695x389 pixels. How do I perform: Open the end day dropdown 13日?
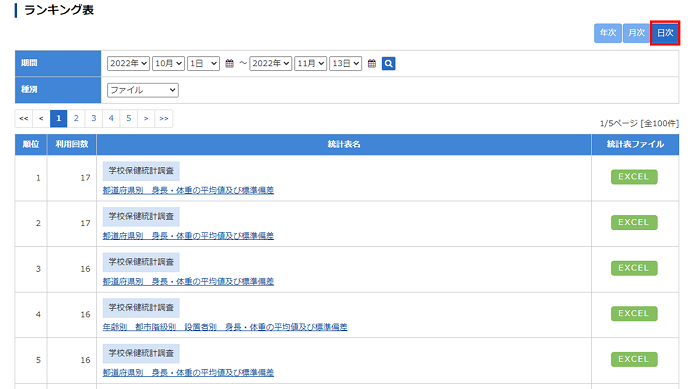[x=346, y=63]
